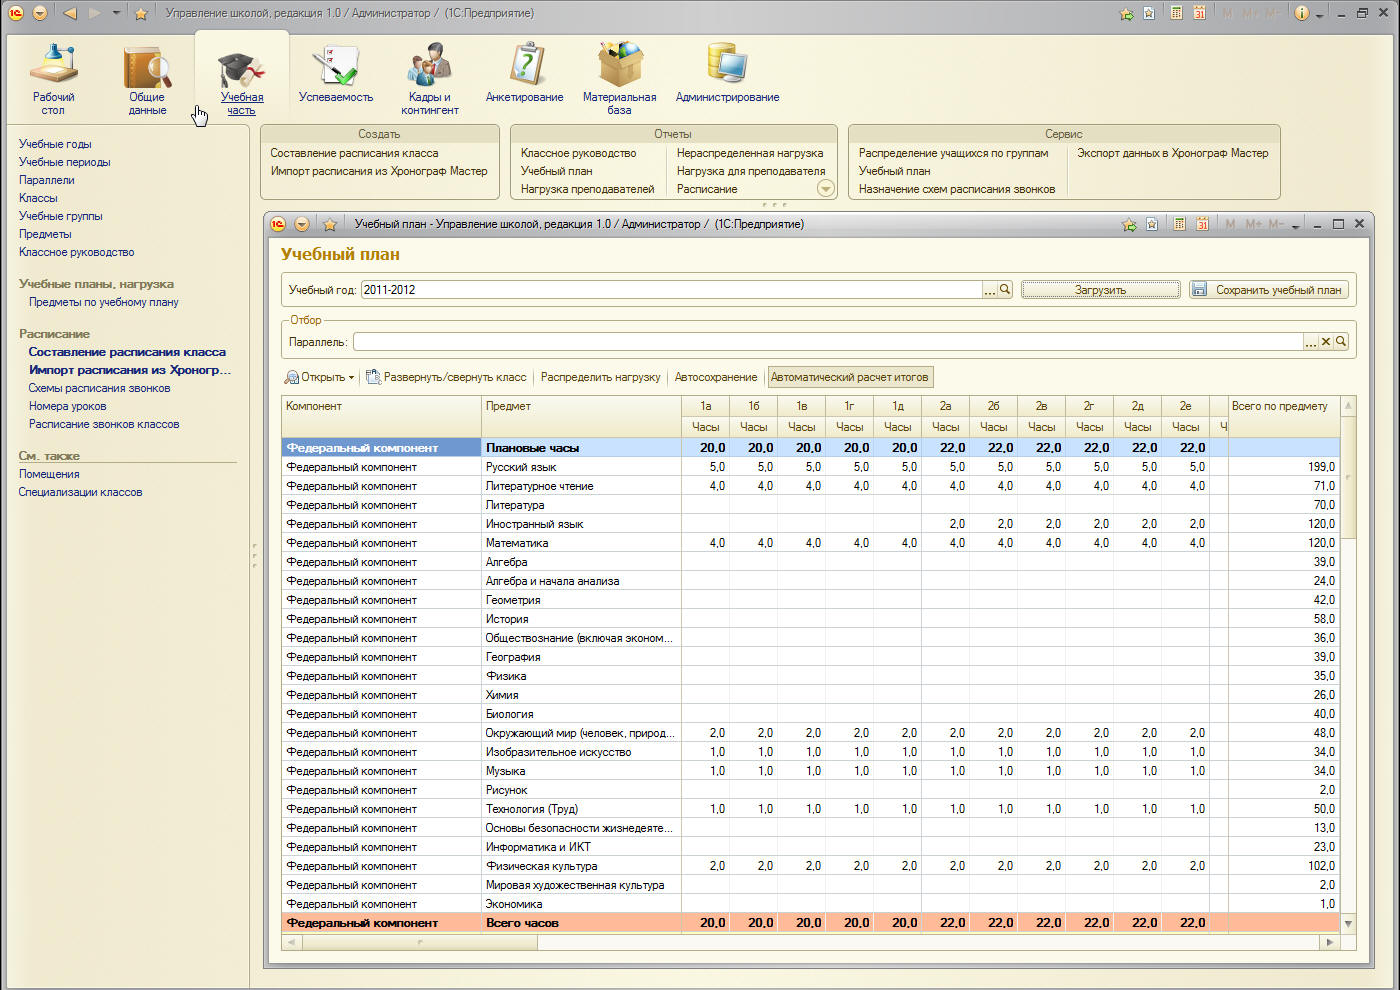Open calendar in the Учебный план window title bar

(1202, 224)
